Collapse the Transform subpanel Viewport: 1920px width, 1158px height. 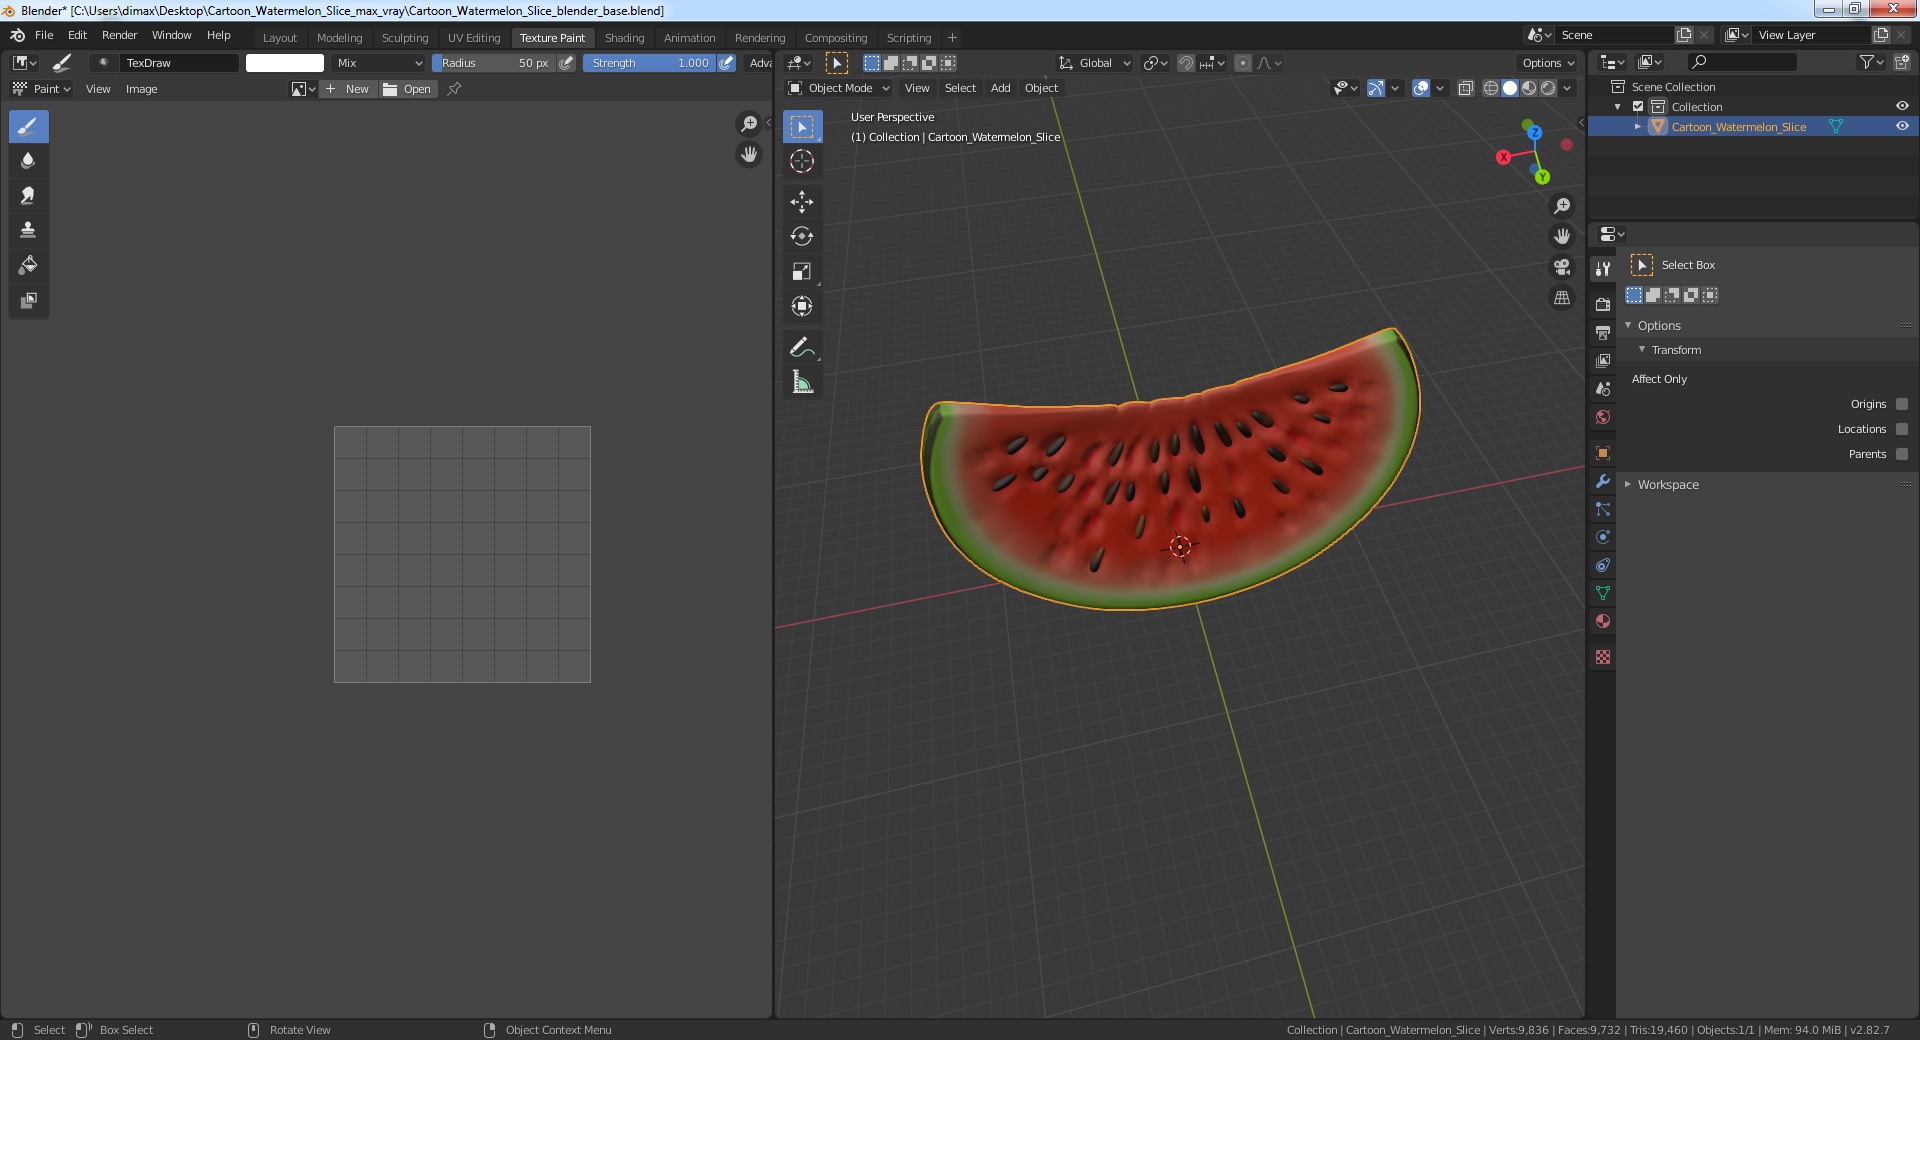(x=1641, y=350)
